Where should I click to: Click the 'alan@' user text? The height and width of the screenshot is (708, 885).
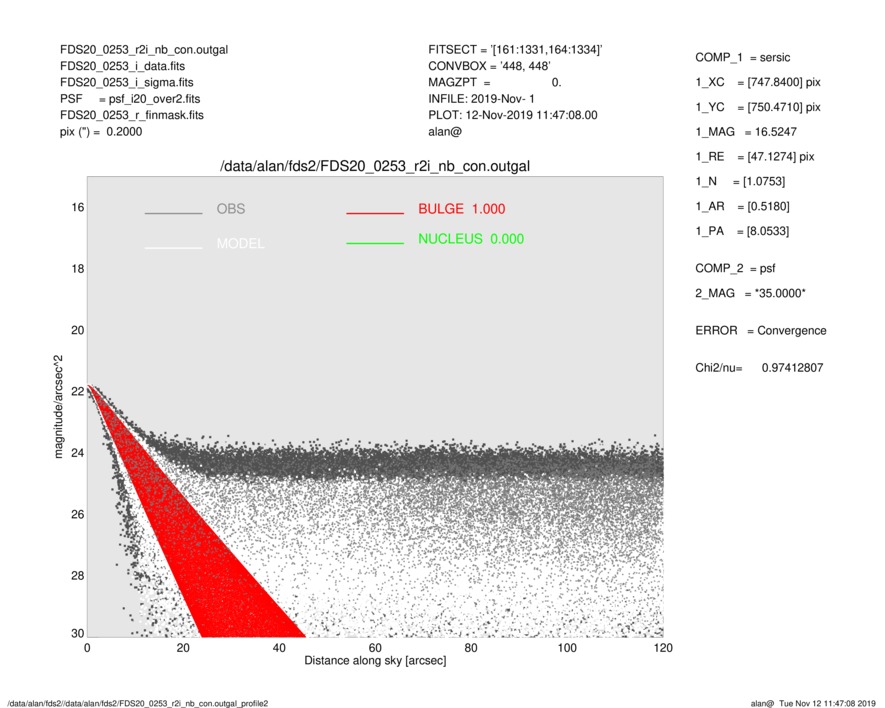pyautogui.click(x=445, y=132)
